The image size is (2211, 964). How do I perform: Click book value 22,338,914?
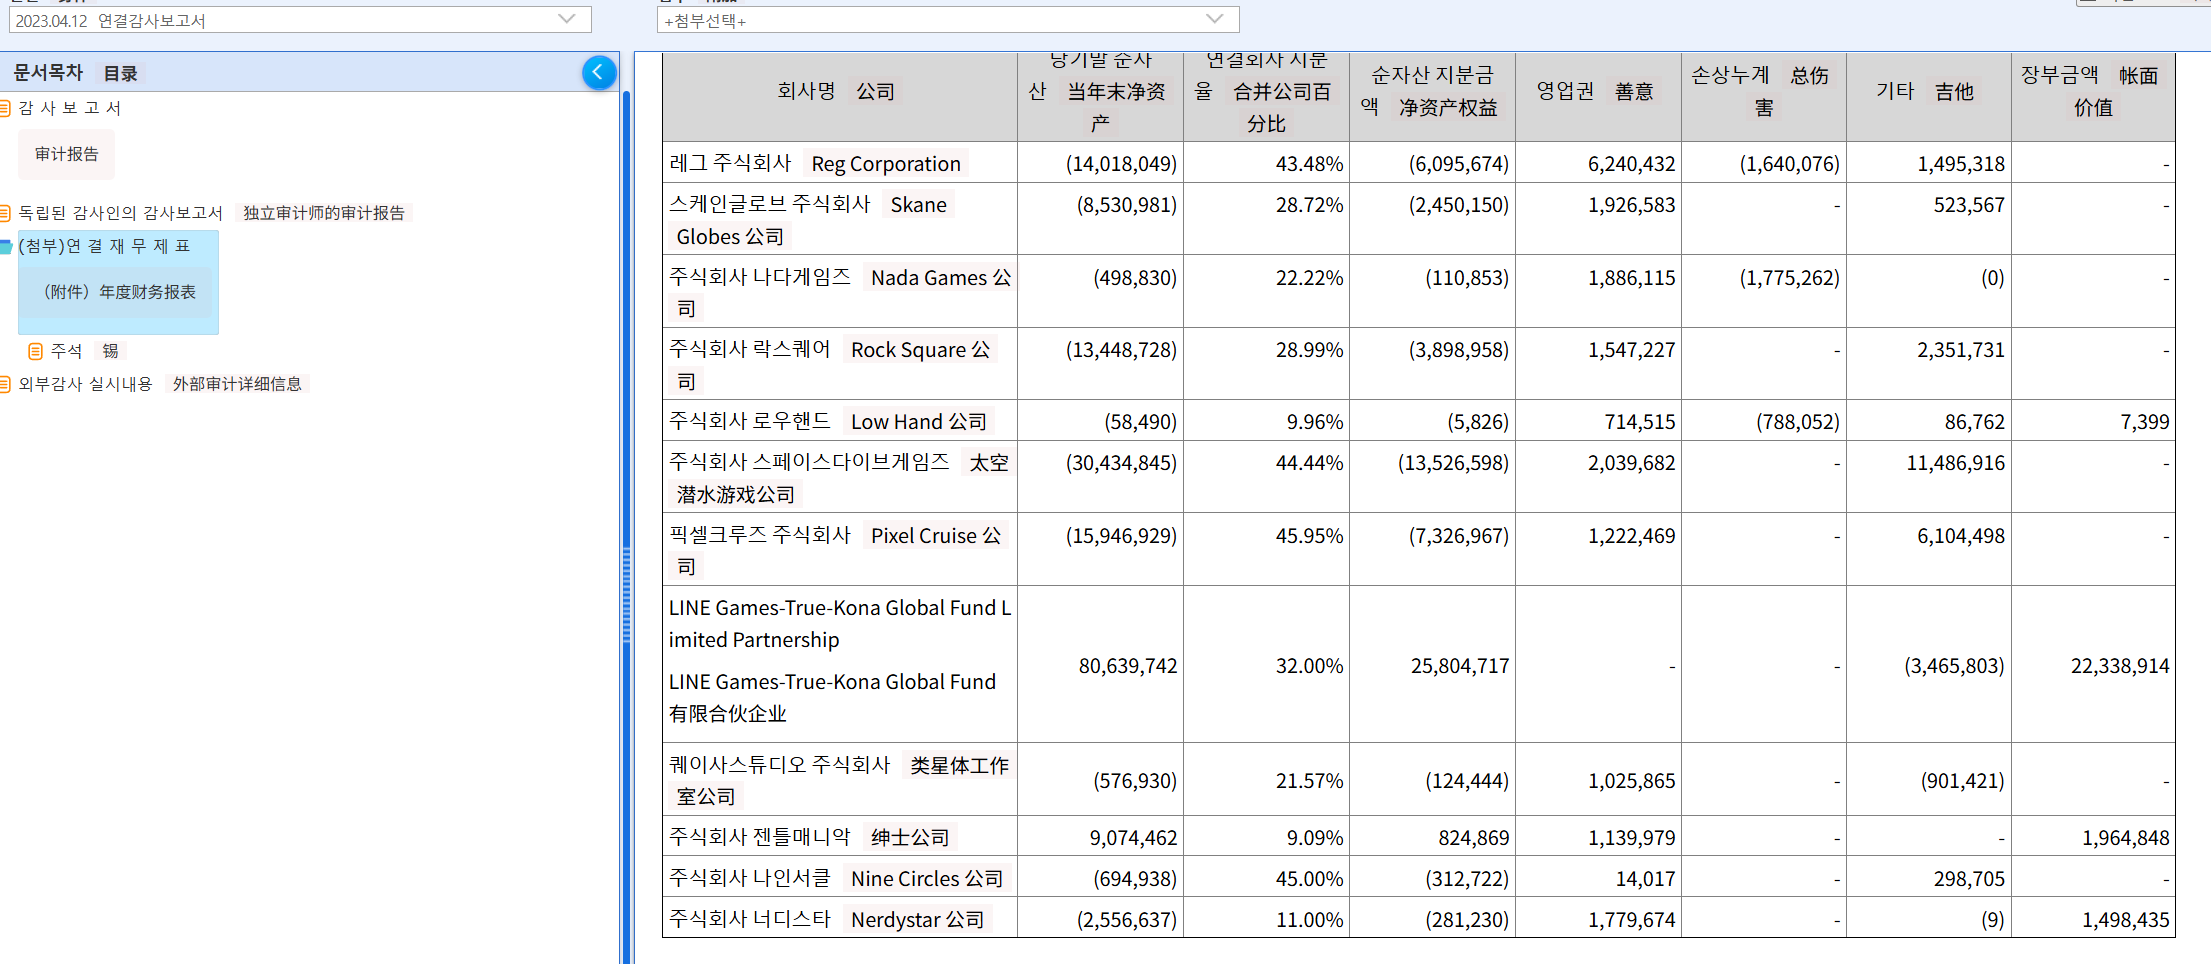pos(2120,666)
